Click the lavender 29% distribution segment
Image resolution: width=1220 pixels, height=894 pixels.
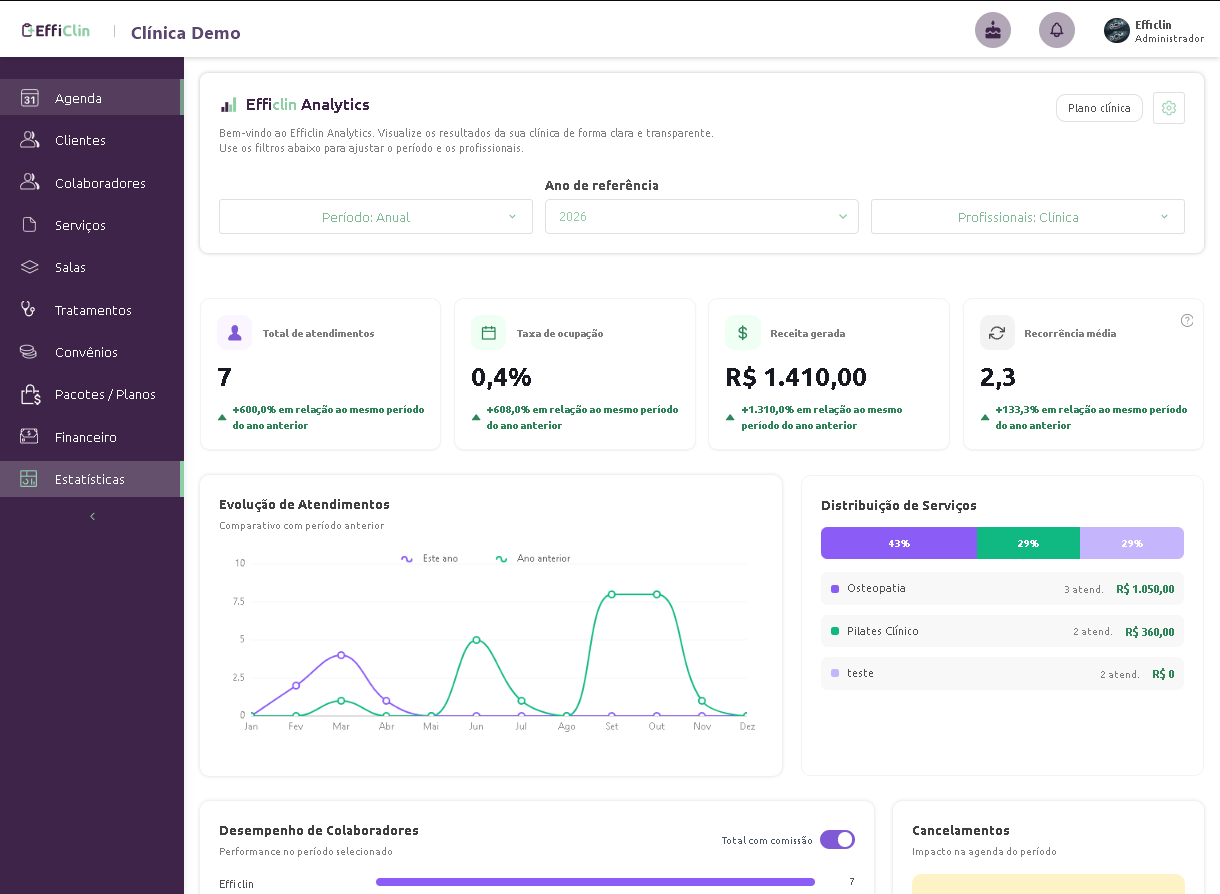click(1132, 543)
